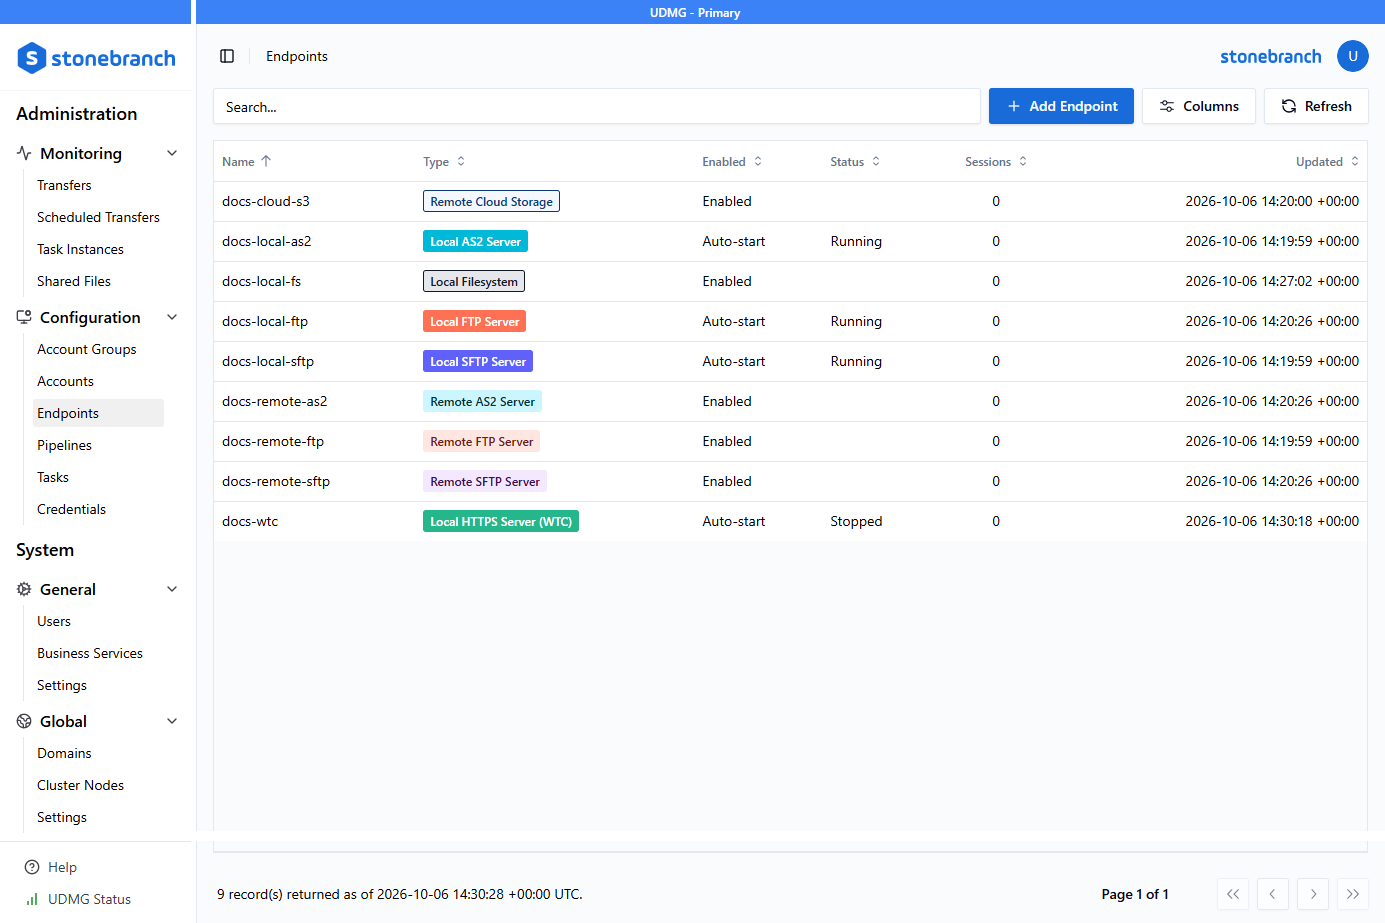Click the Stopped status of docs-wtc
This screenshot has width=1385, height=923.
(x=856, y=521)
